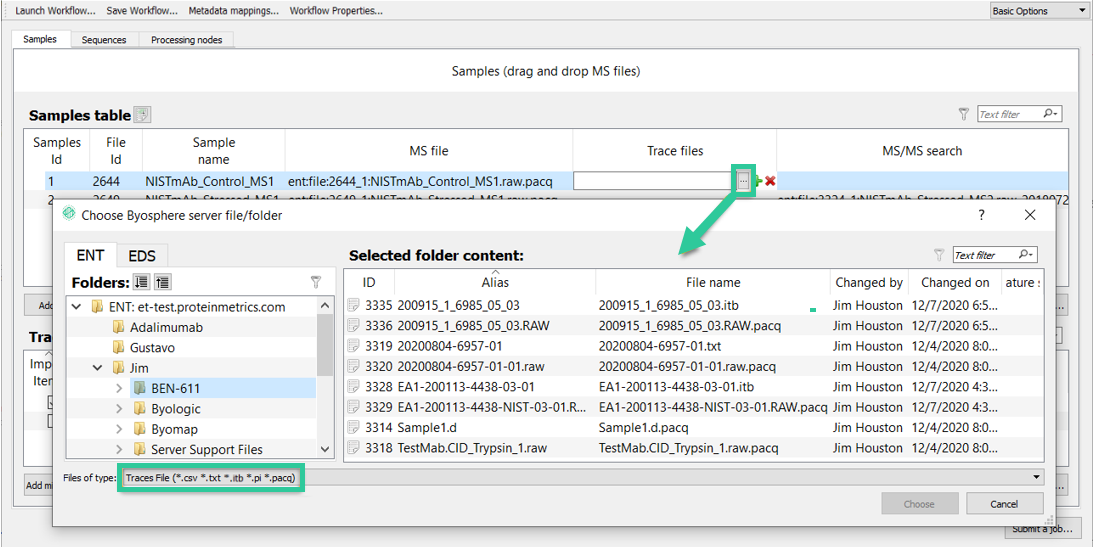This screenshot has width=1094, height=547.
Task: Expand the Server Support Files folder
Action: pyautogui.click(x=119, y=449)
